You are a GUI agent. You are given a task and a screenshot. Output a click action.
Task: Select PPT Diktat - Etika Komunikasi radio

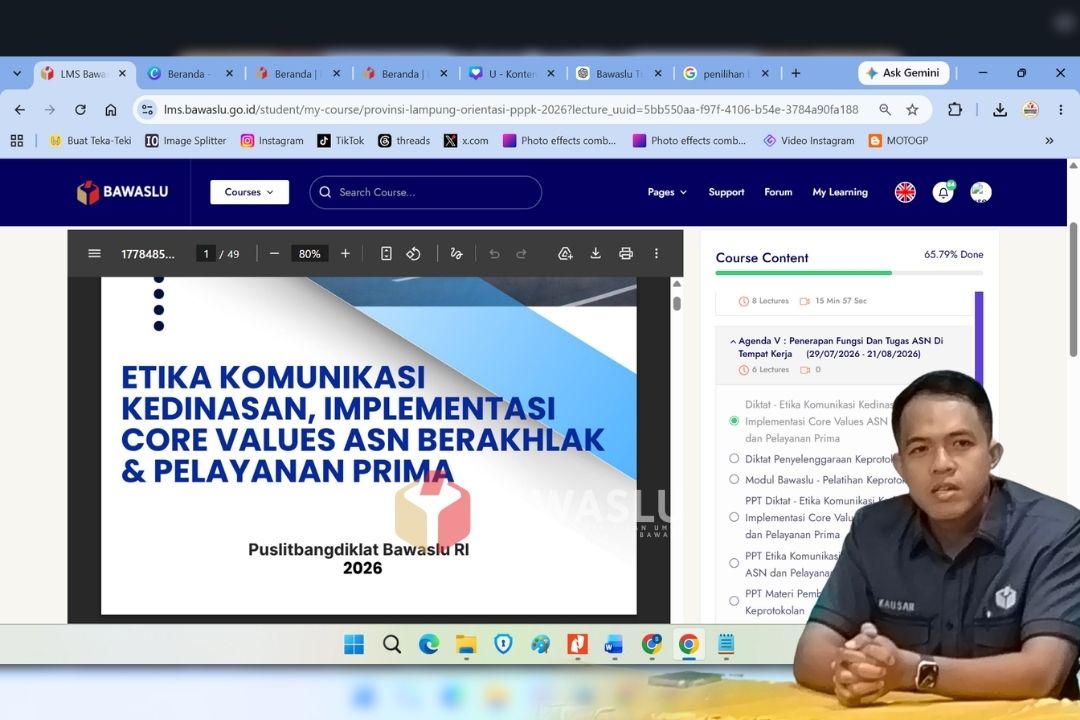point(734,517)
